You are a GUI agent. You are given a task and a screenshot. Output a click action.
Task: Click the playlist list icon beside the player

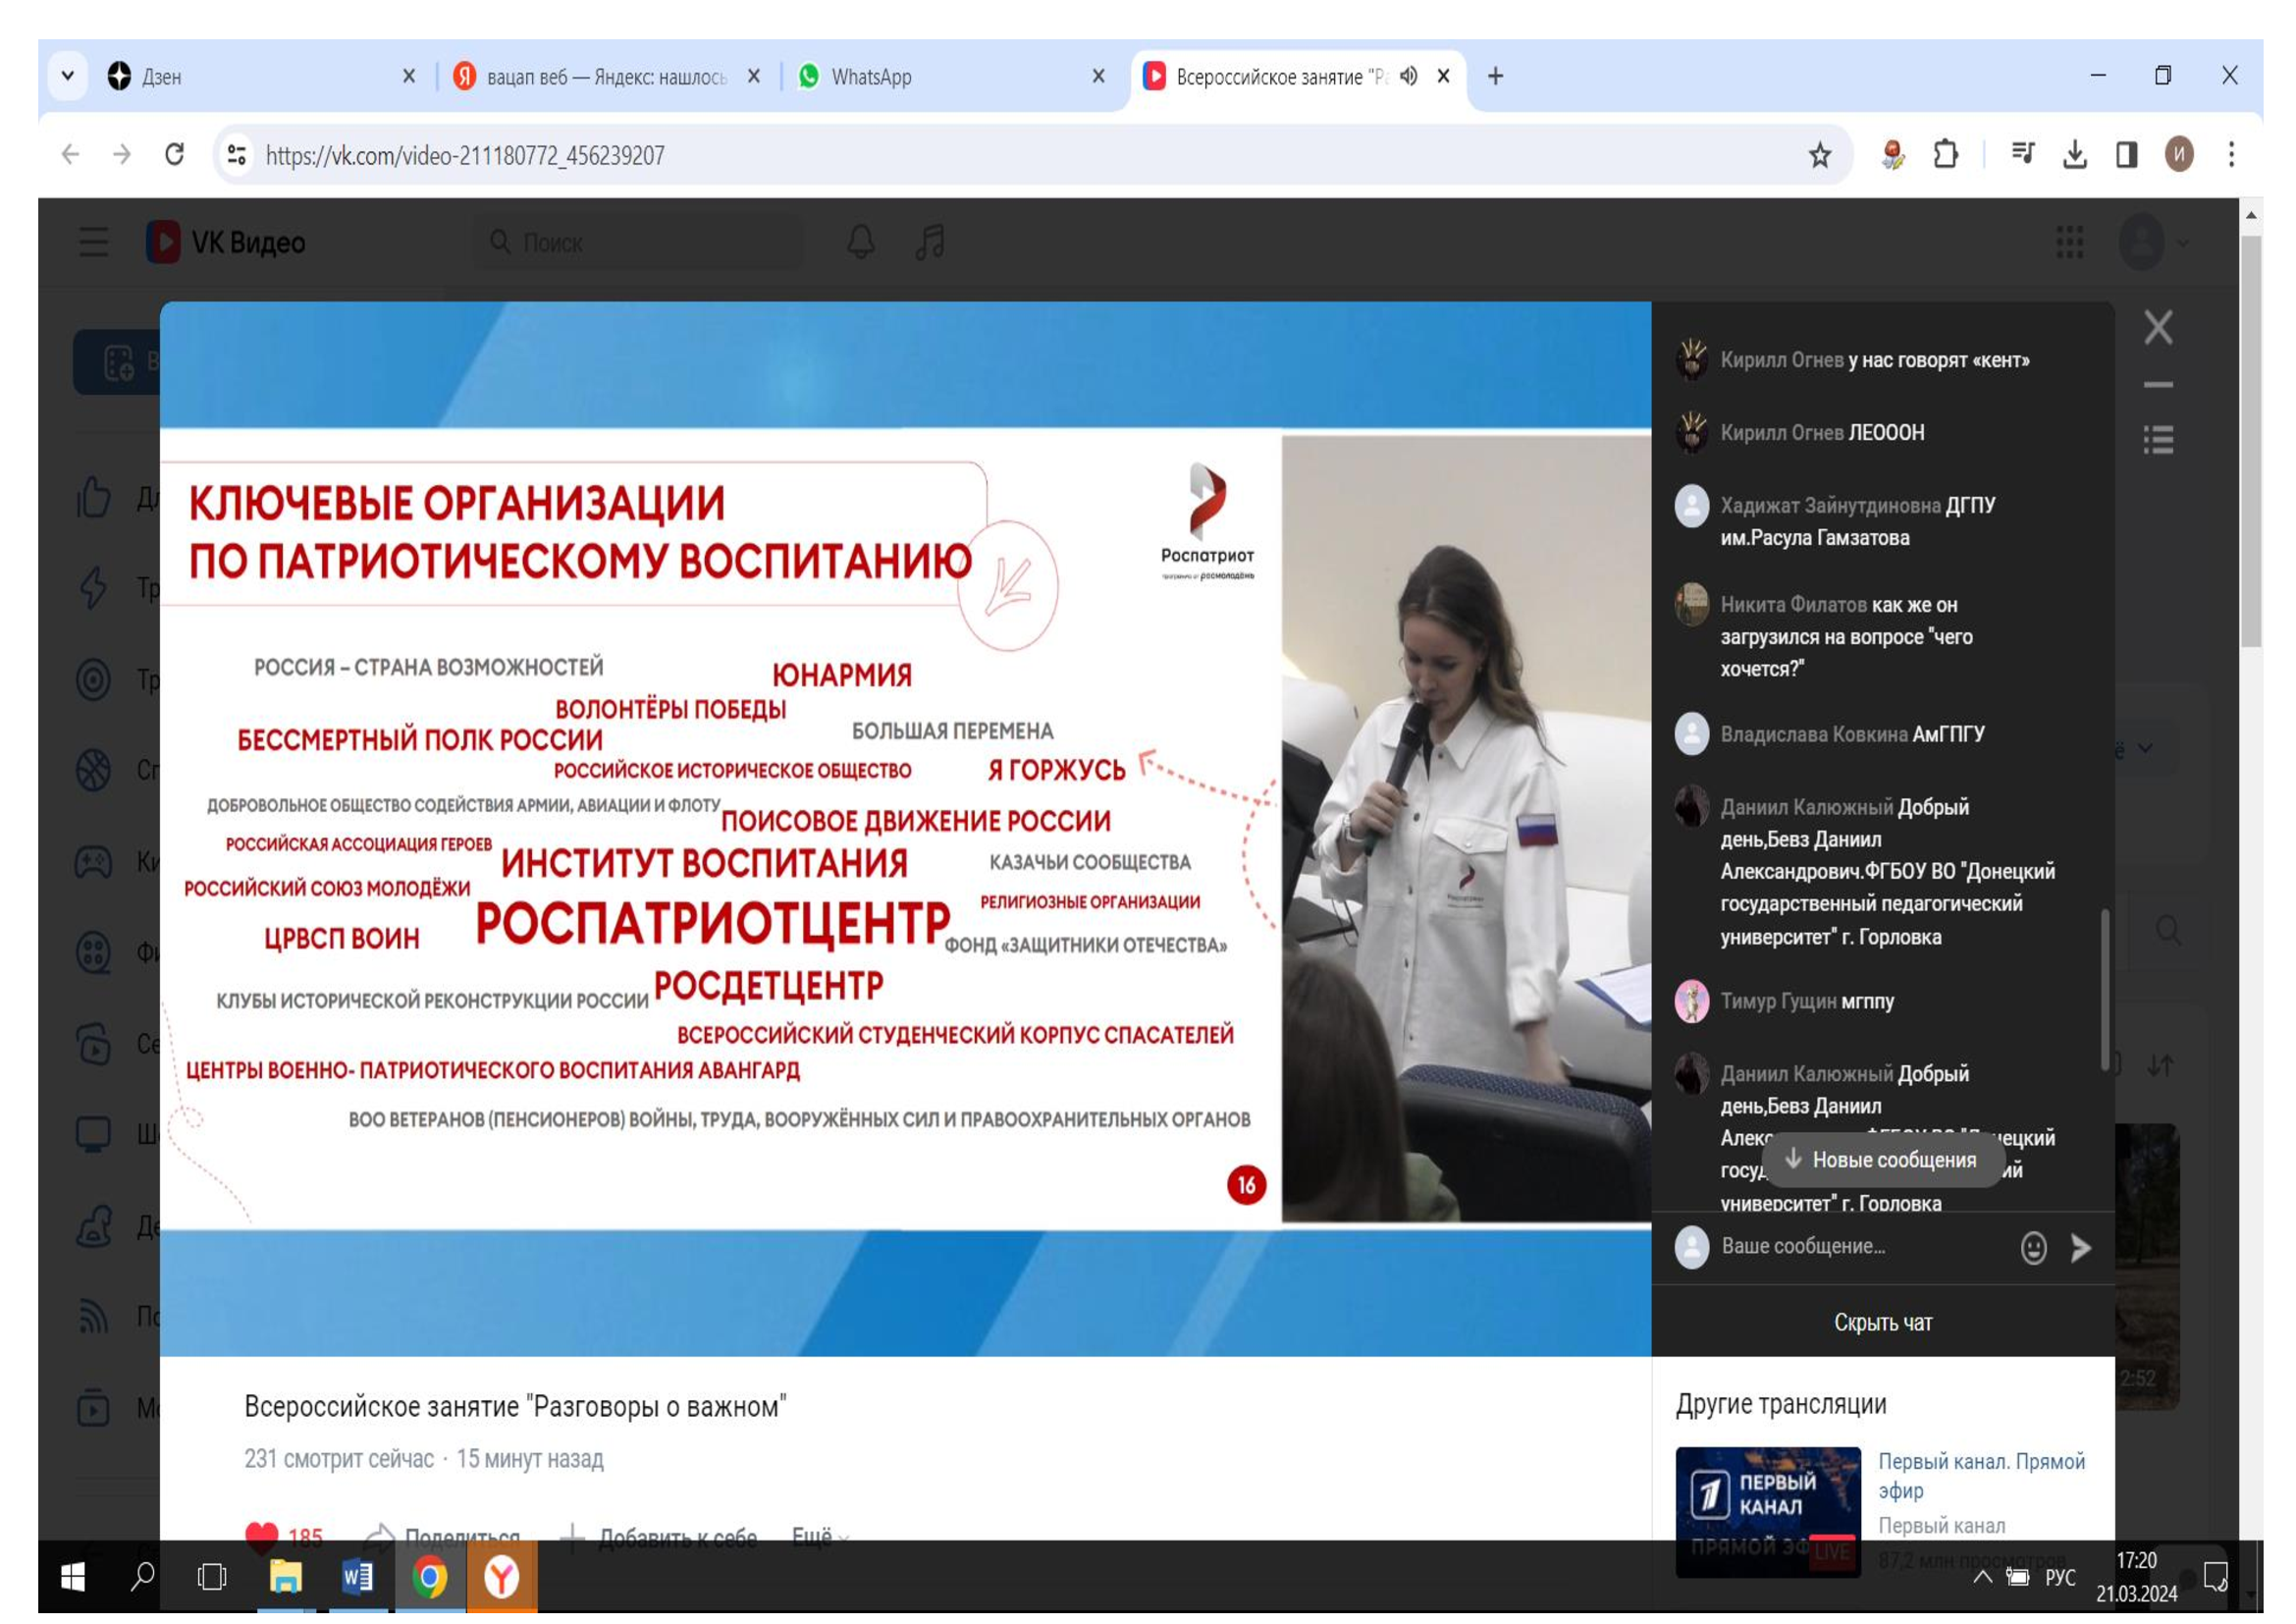click(2158, 439)
